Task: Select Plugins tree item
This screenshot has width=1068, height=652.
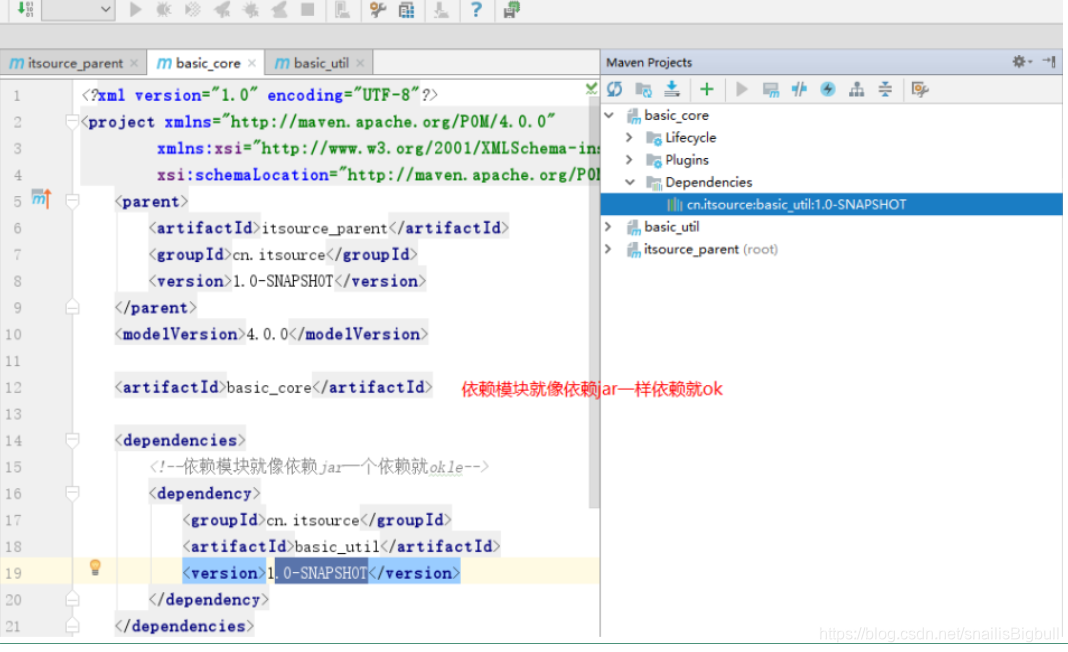Action: 687,160
